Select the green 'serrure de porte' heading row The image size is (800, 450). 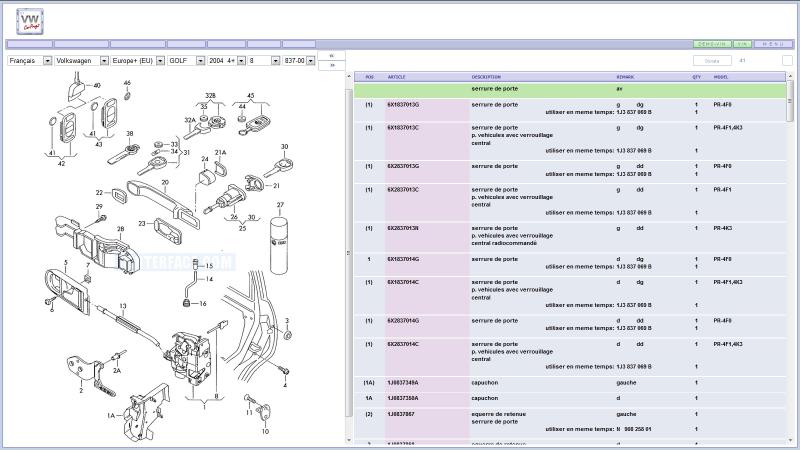pos(570,91)
